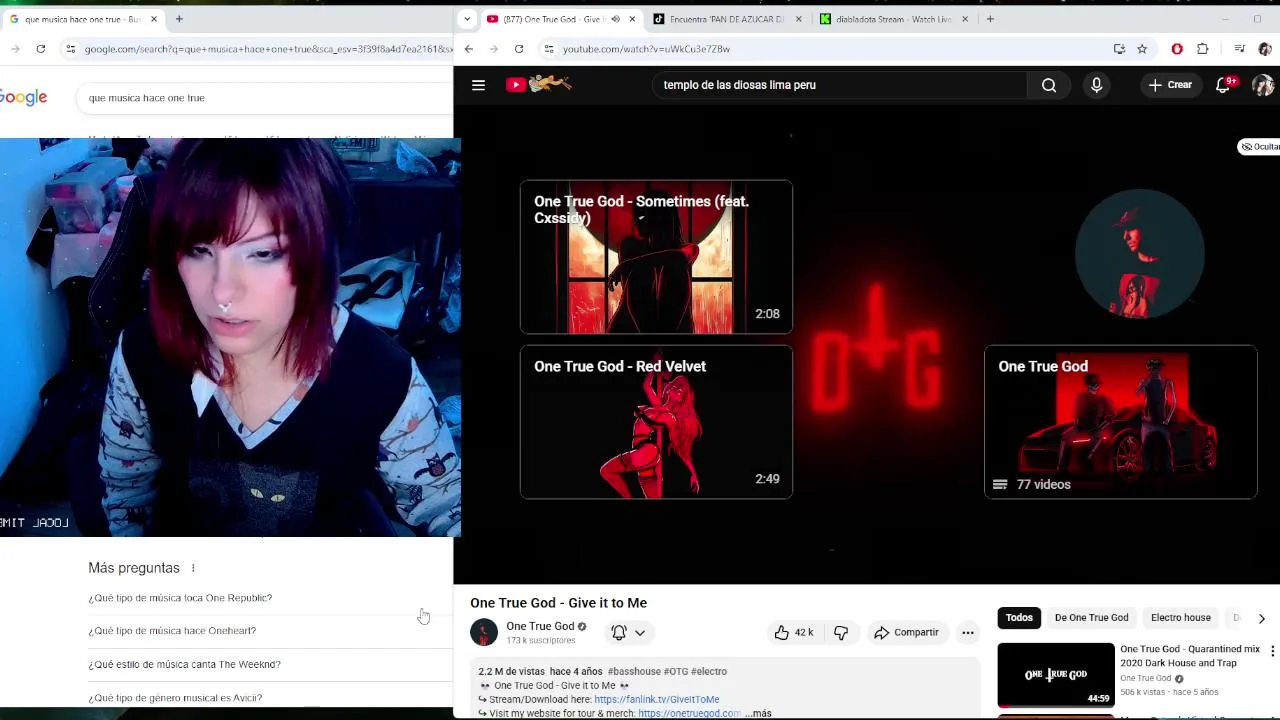
Task: Click the YouTube search magnifier button
Action: point(1049,85)
